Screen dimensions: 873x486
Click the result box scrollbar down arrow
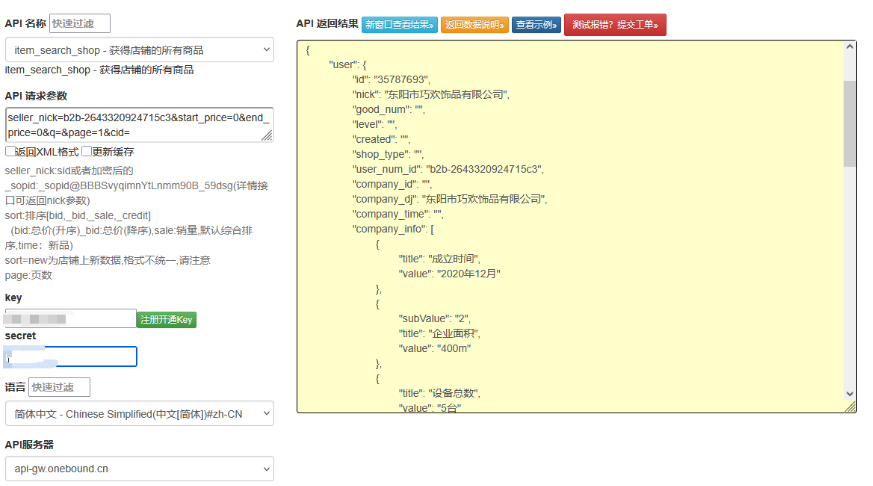tap(850, 394)
